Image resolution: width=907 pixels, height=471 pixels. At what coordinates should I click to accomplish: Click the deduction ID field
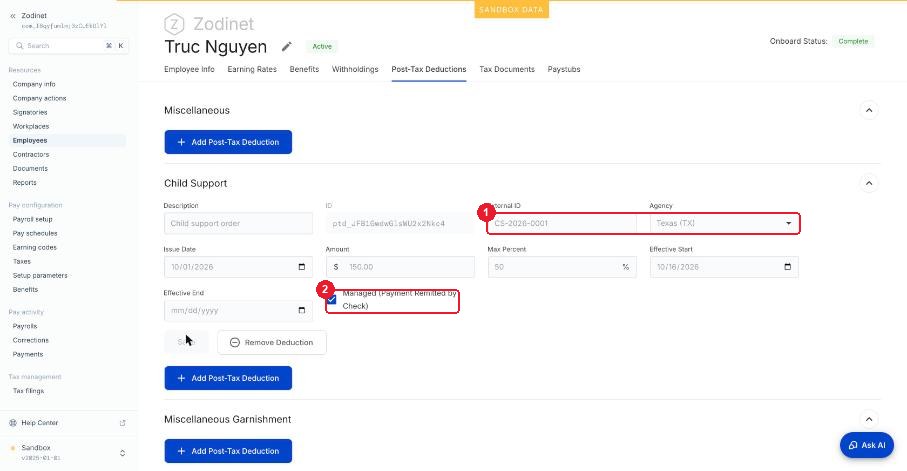pyautogui.click(x=400, y=223)
